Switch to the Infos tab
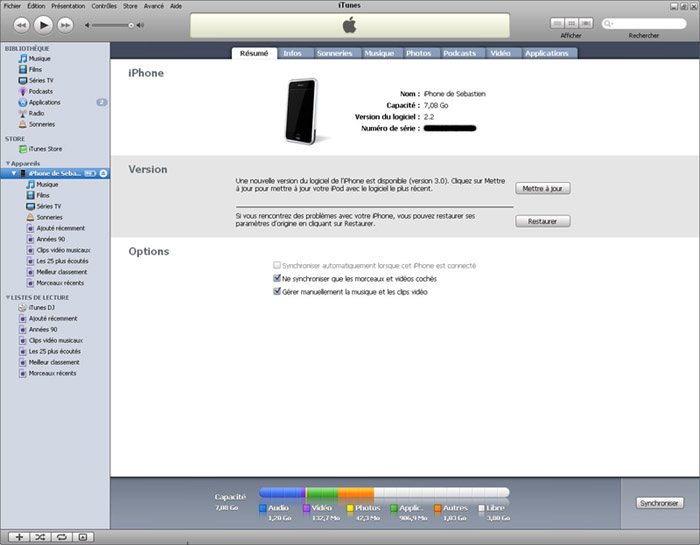 pos(292,53)
